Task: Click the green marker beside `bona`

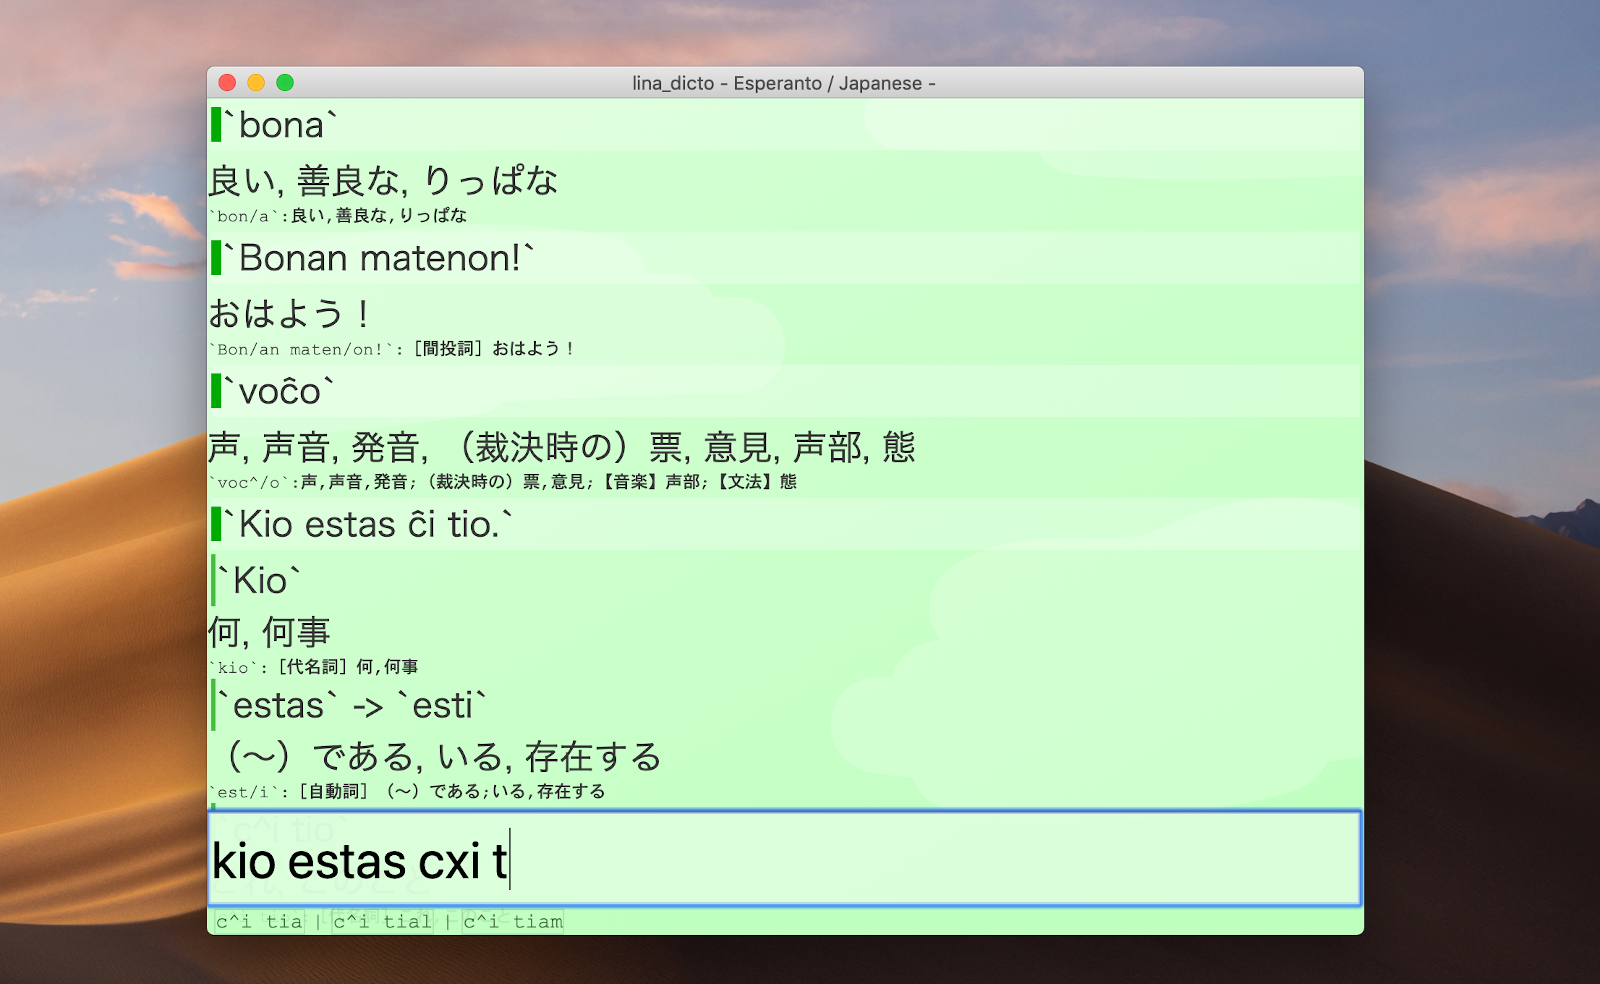Action: [216, 125]
